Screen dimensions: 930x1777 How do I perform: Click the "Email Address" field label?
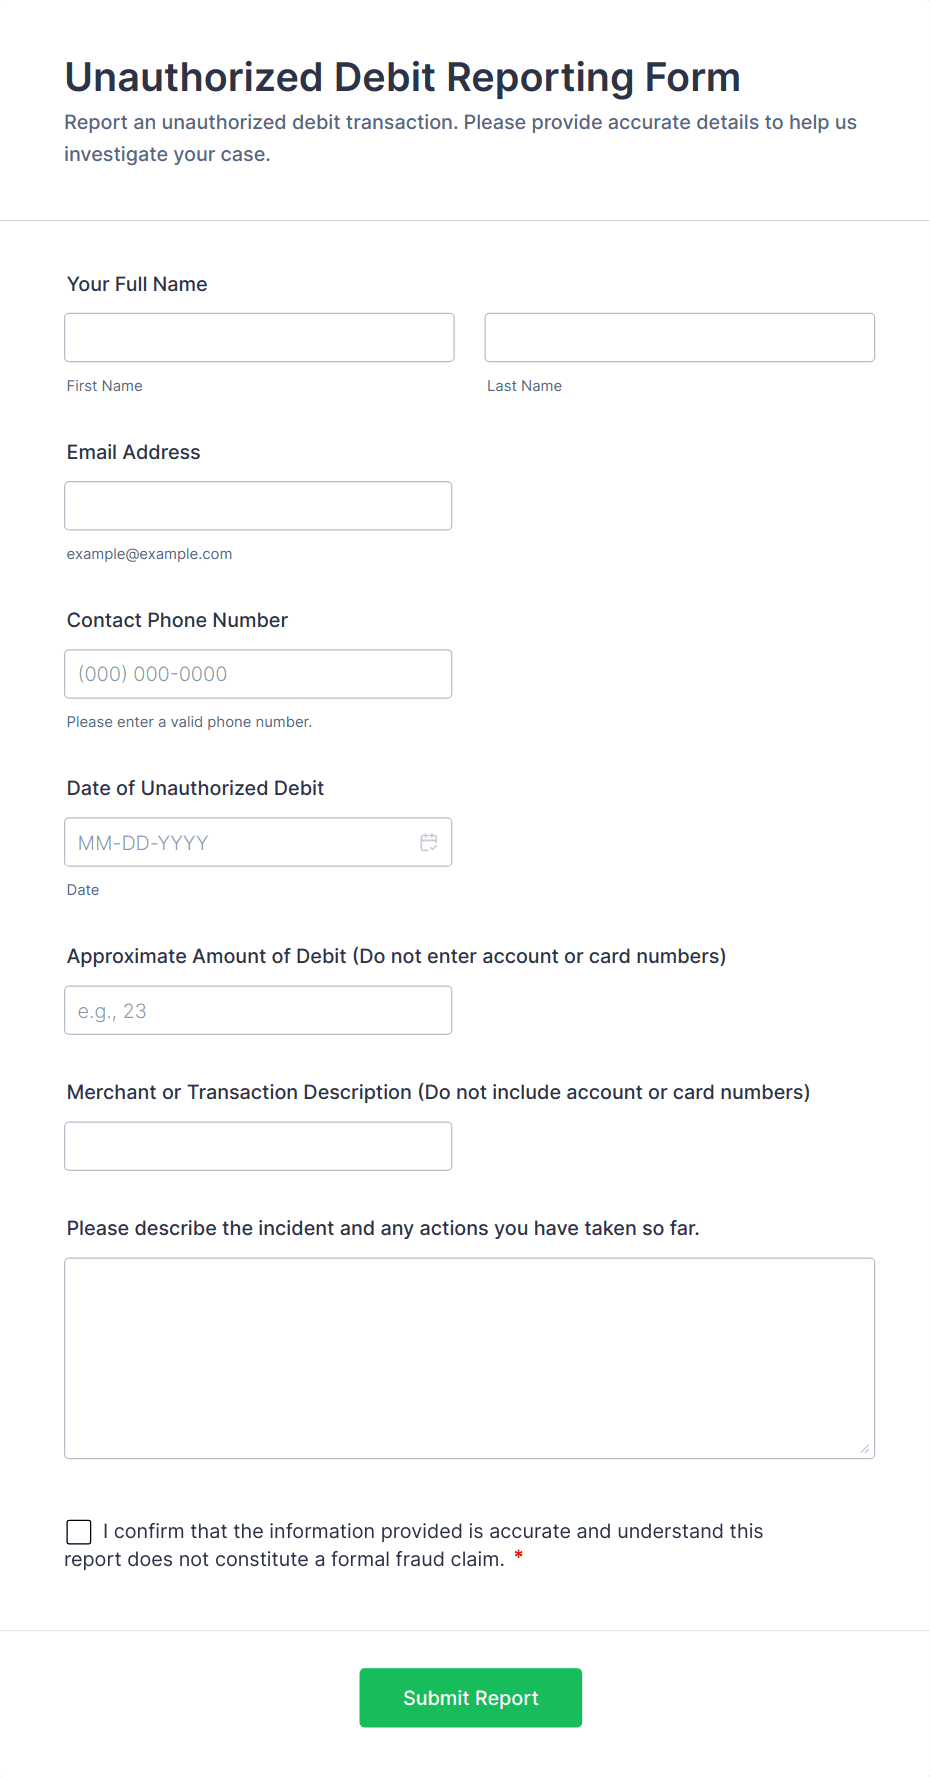click(x=134, y=452)
